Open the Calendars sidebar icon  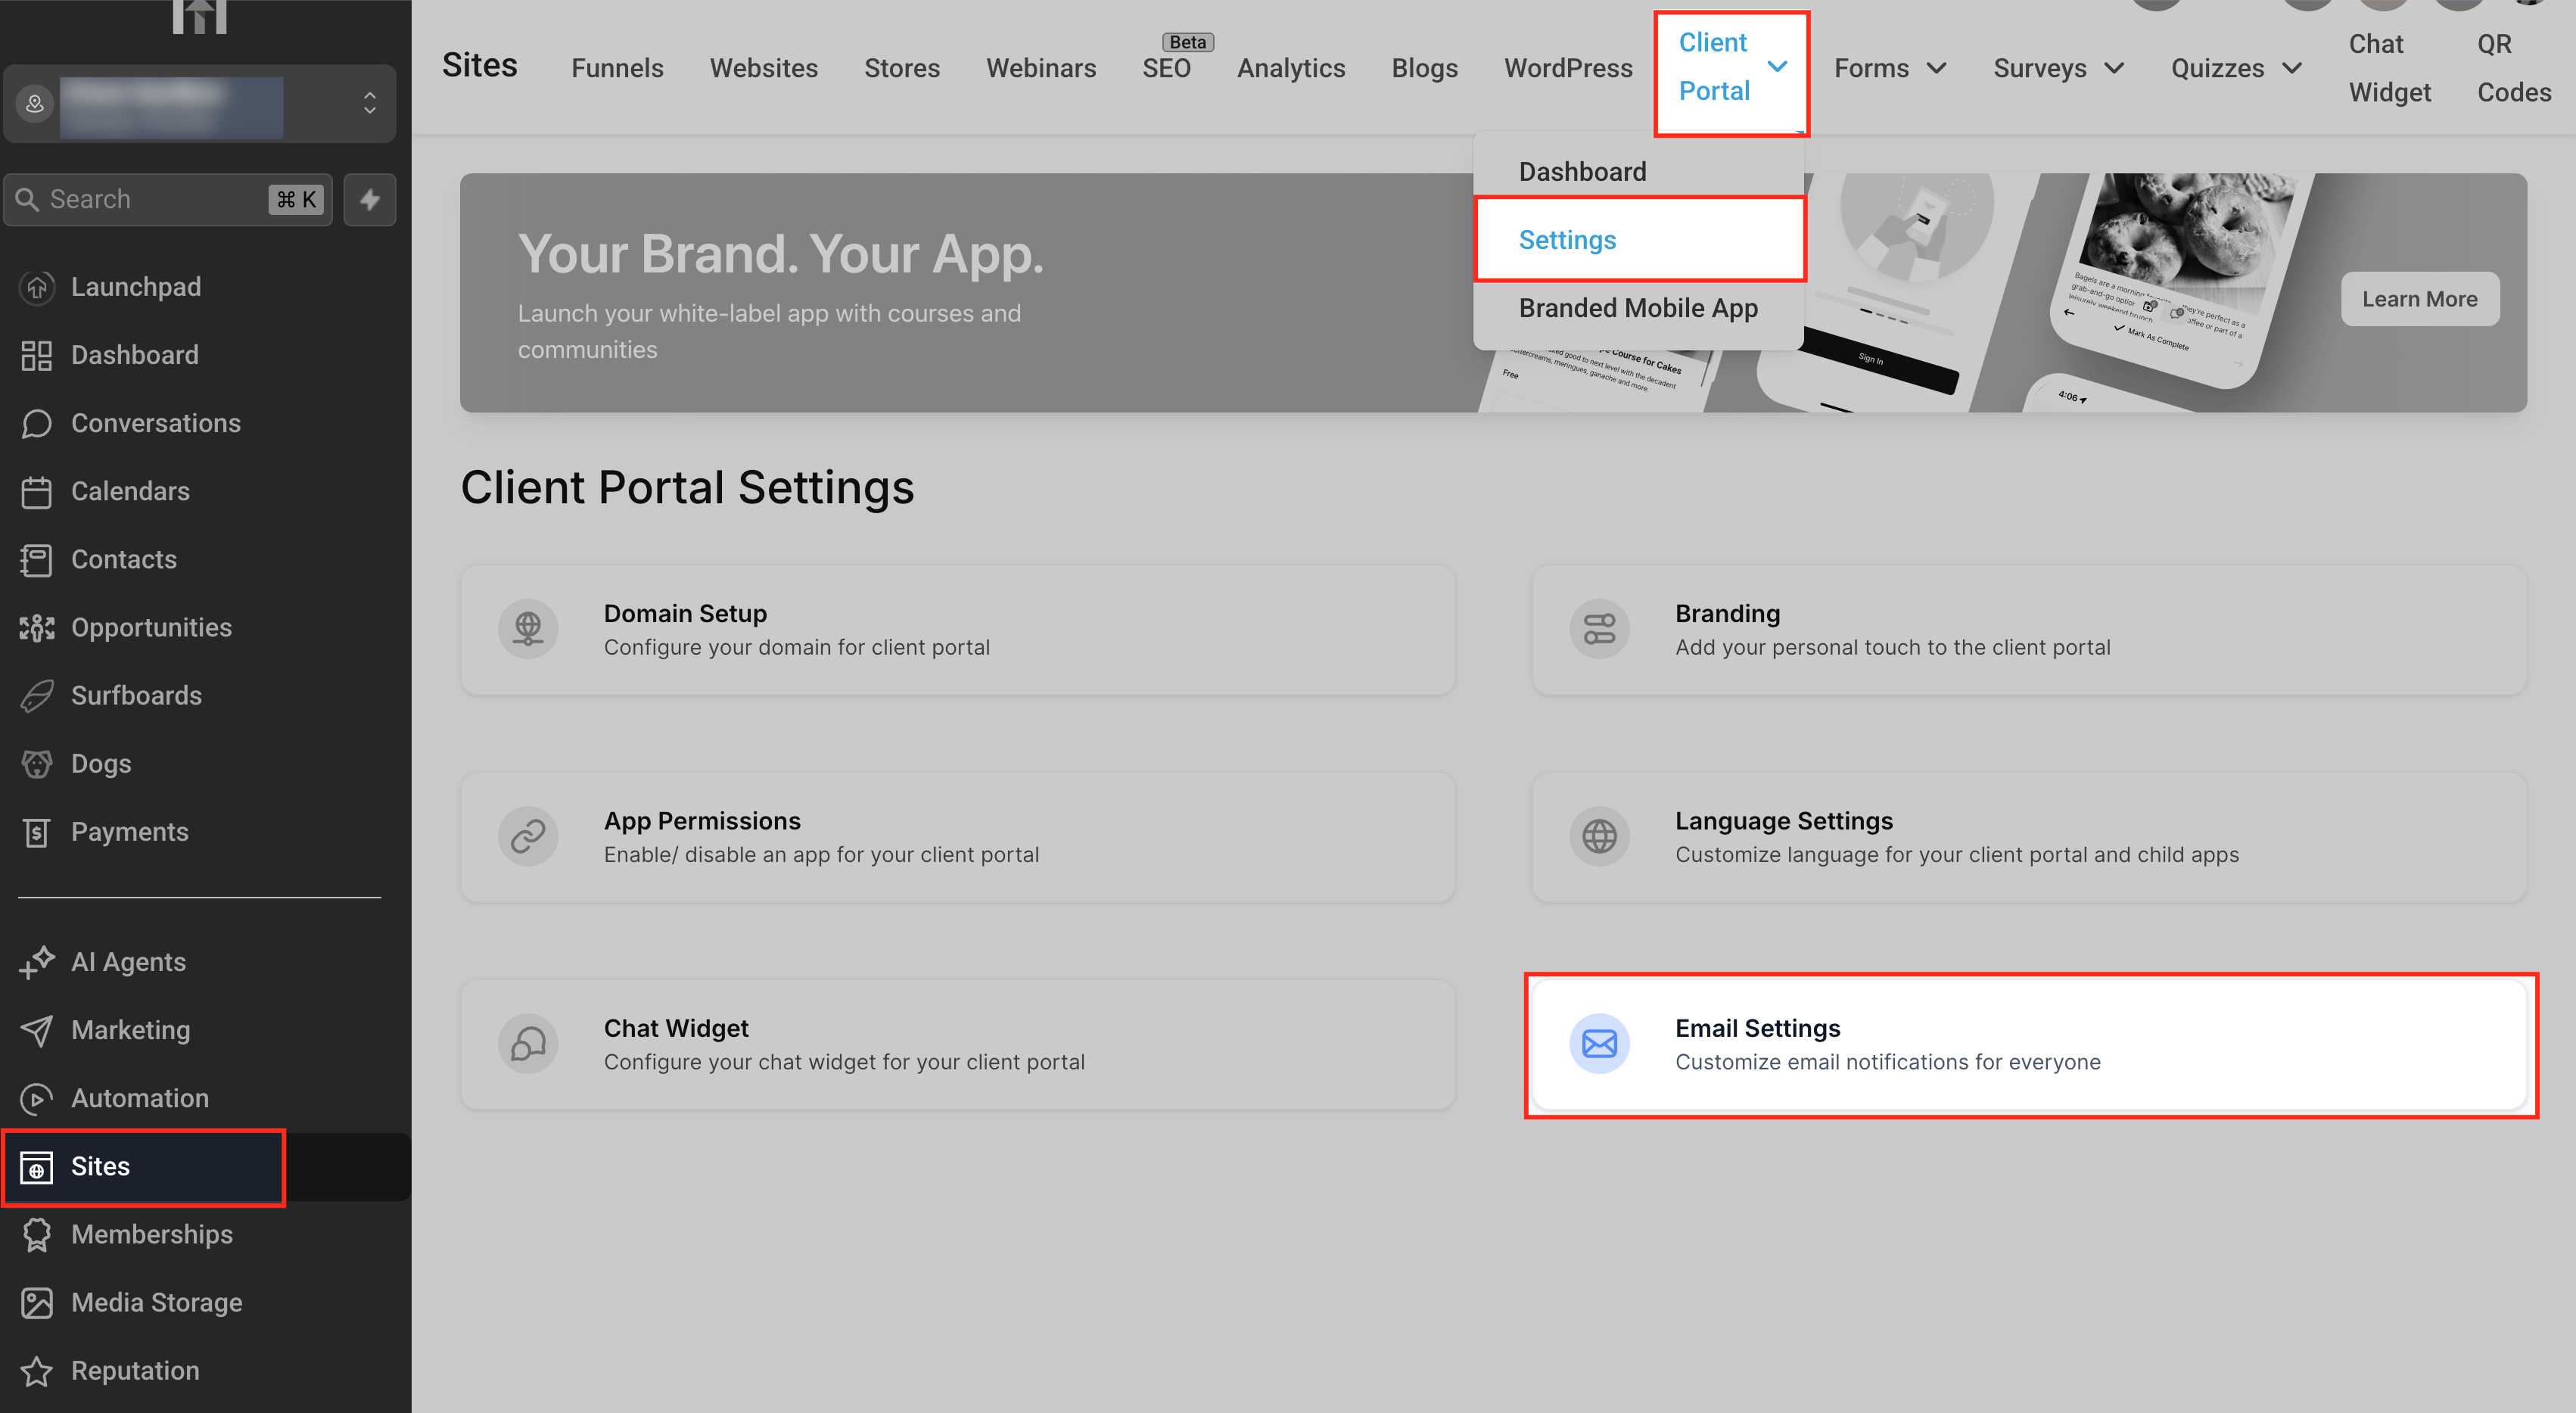(x=37, y=492)
